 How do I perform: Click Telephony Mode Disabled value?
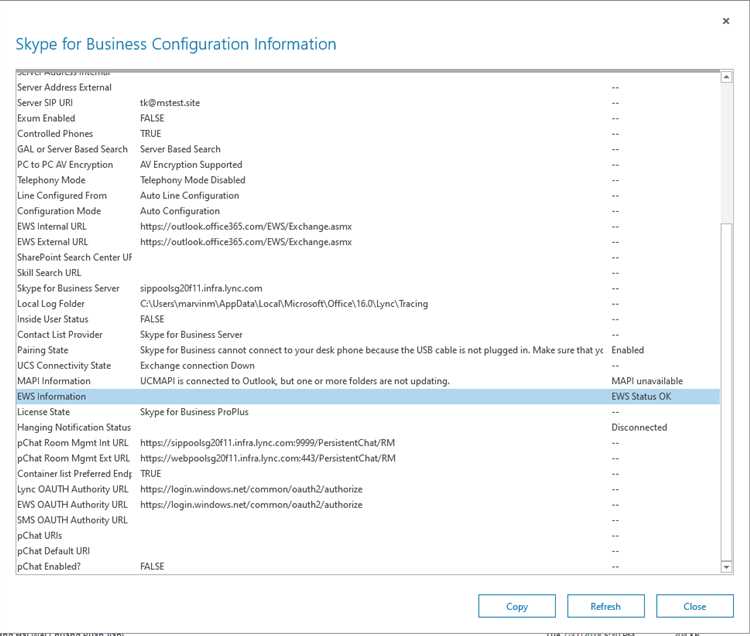[x=192, y=180]
